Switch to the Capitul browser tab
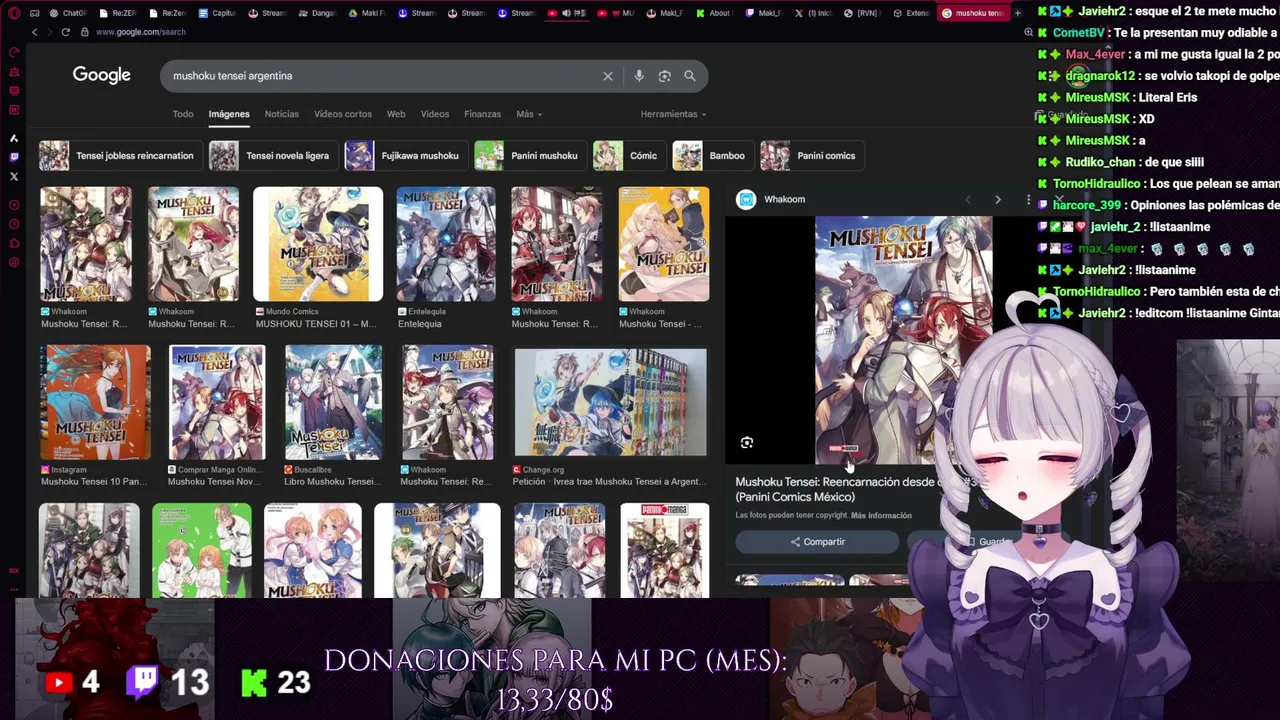This screenshot has height=720, width=1280. tap(218, 13)
